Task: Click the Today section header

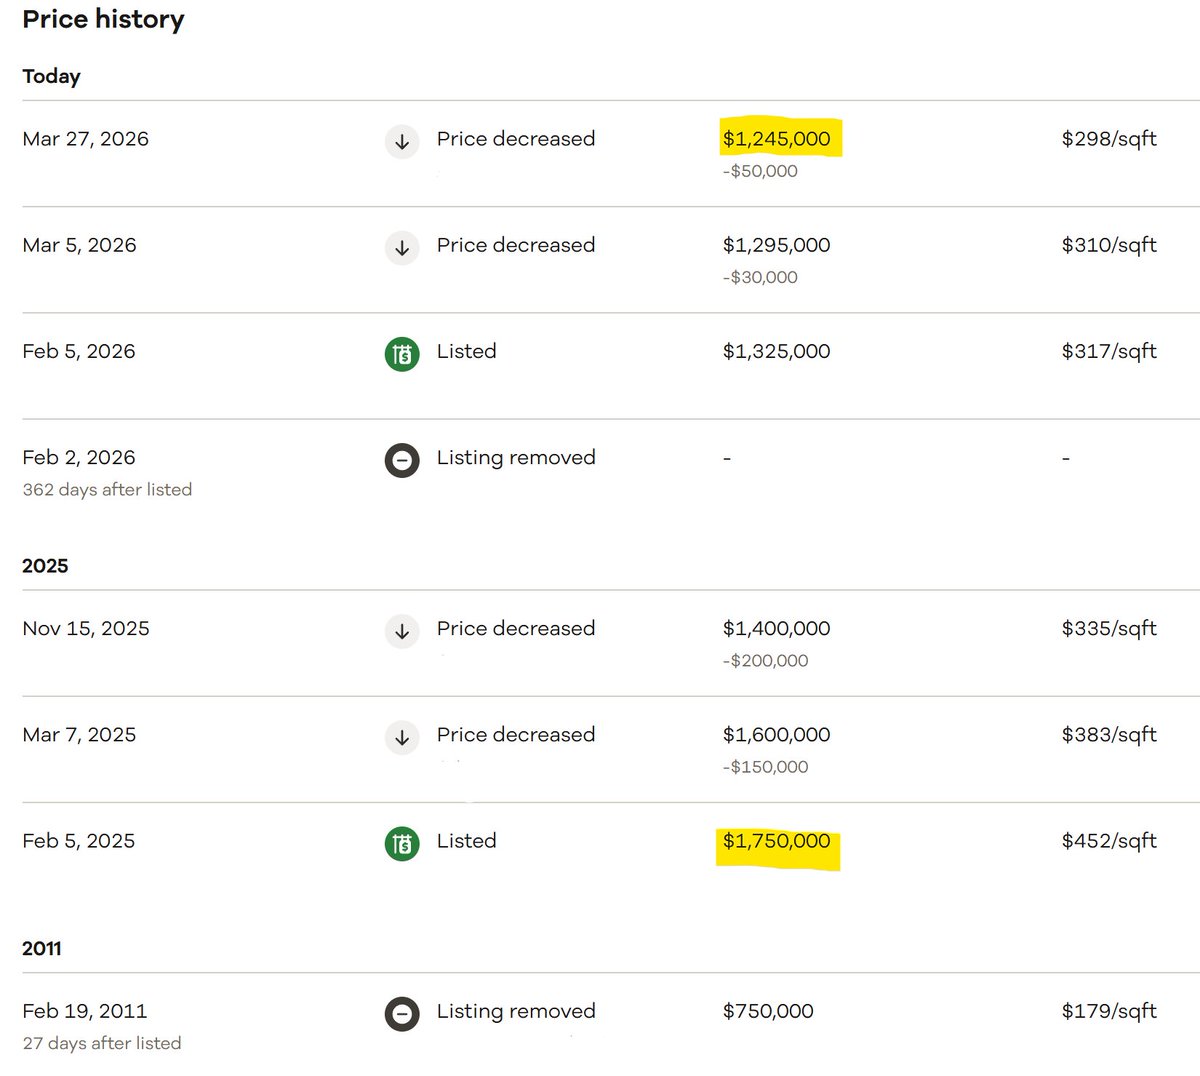Action: pos(51,77)
